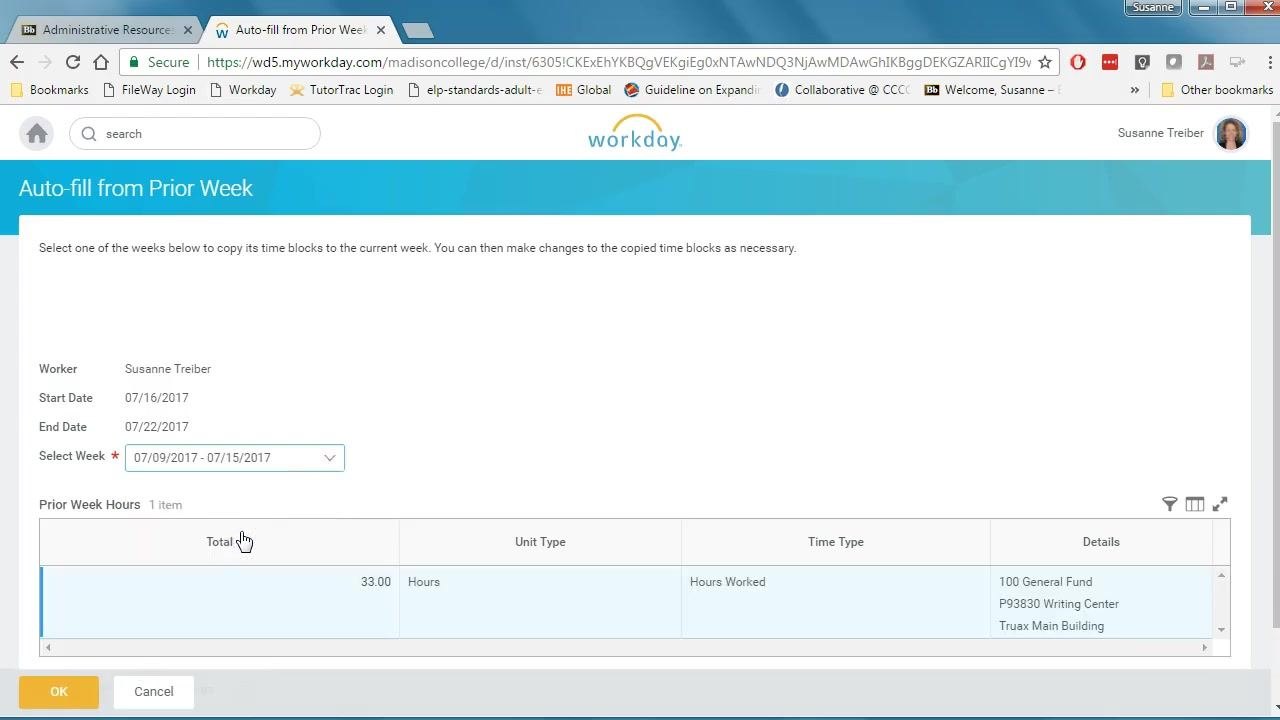Confirm with the OK button
This screenshot has width=1280, height=720.
[59, 692]
